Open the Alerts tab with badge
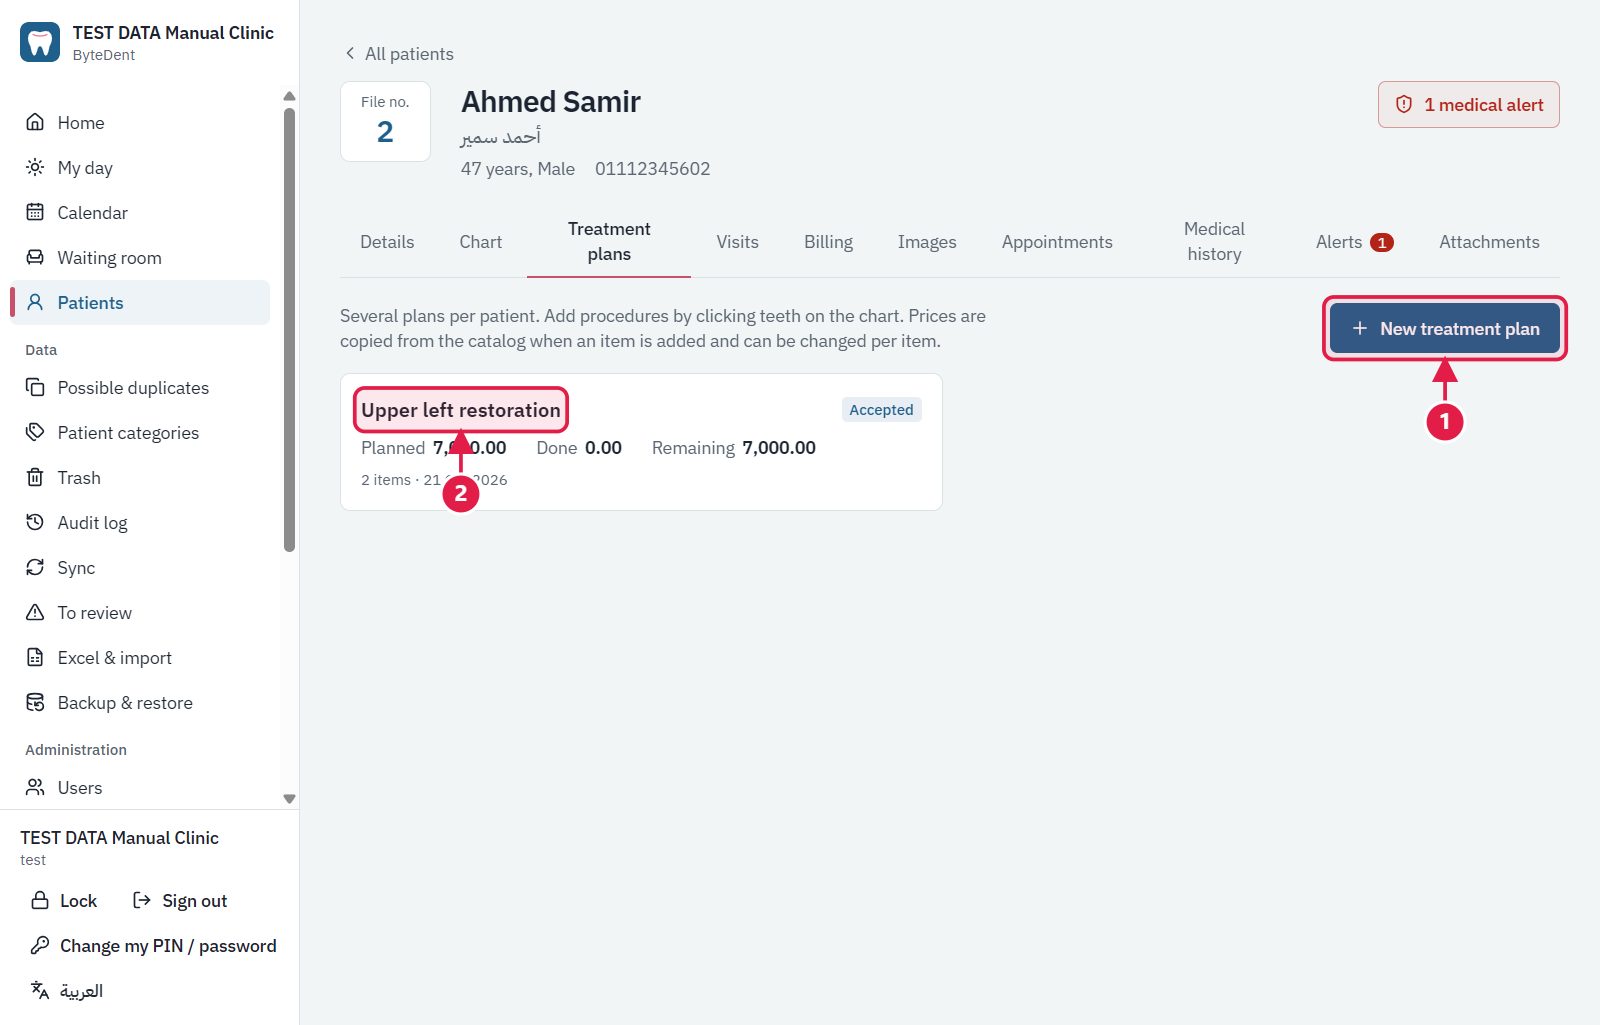The width and height of the screenshot is (1600, 1025). [1354, 242]
